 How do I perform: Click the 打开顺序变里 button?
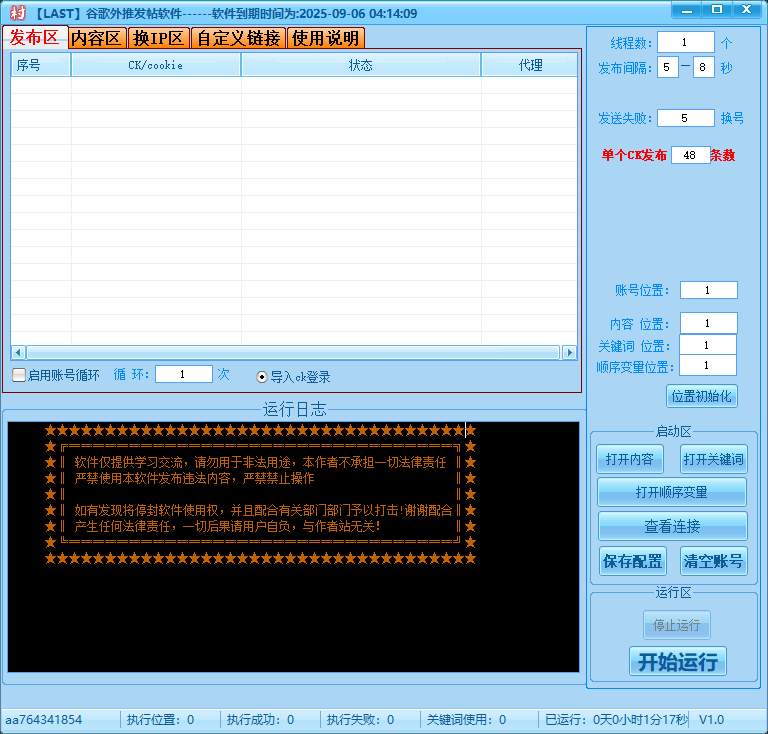pyautogui.click(x=672, y=492)
